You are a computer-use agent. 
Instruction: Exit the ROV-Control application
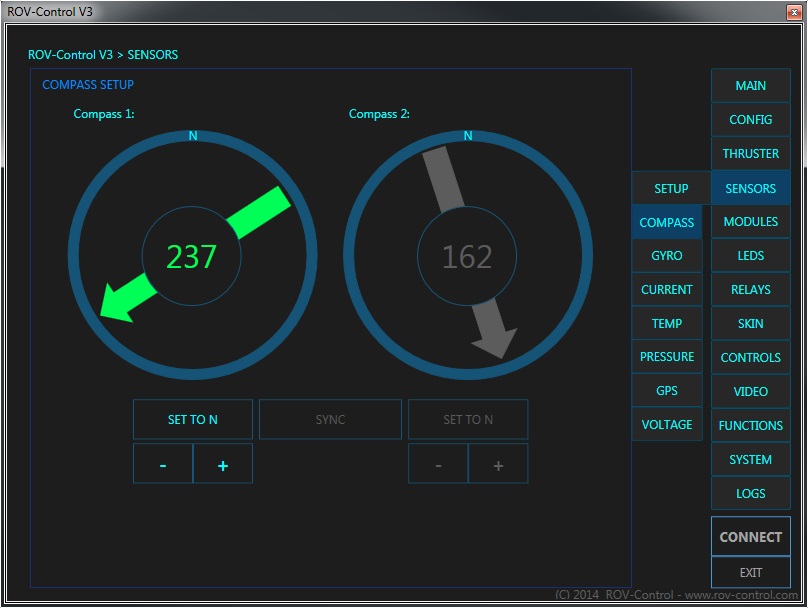click(750, 572)
